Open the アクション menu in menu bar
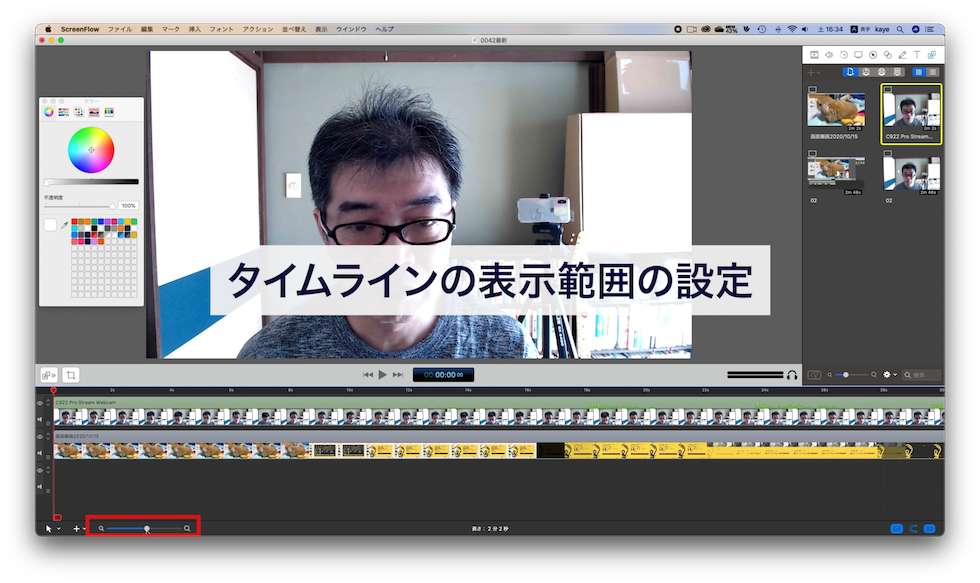Image resolution: width=980 pixels, height=583 pixels. click(257, 29)
